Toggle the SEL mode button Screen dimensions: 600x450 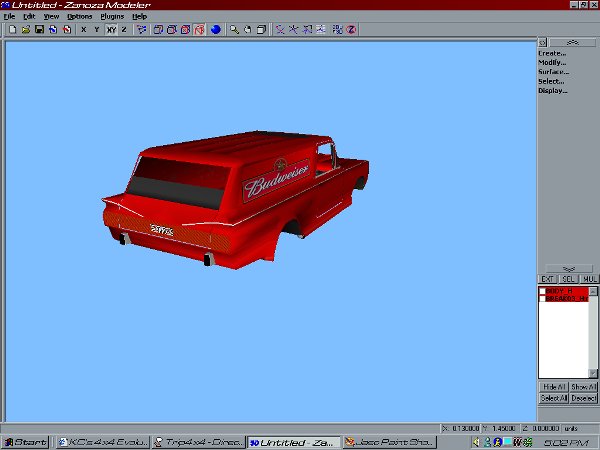(x=568, y=279)
